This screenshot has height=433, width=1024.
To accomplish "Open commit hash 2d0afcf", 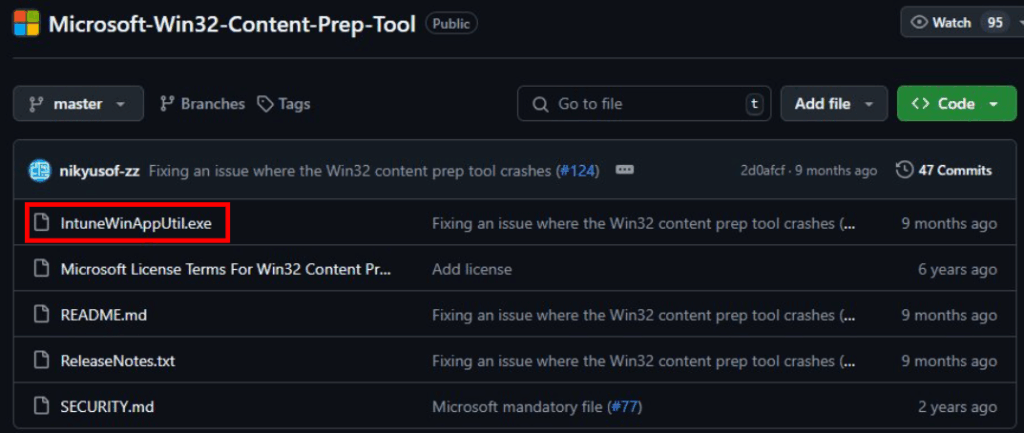I will (x=764, y=171).
